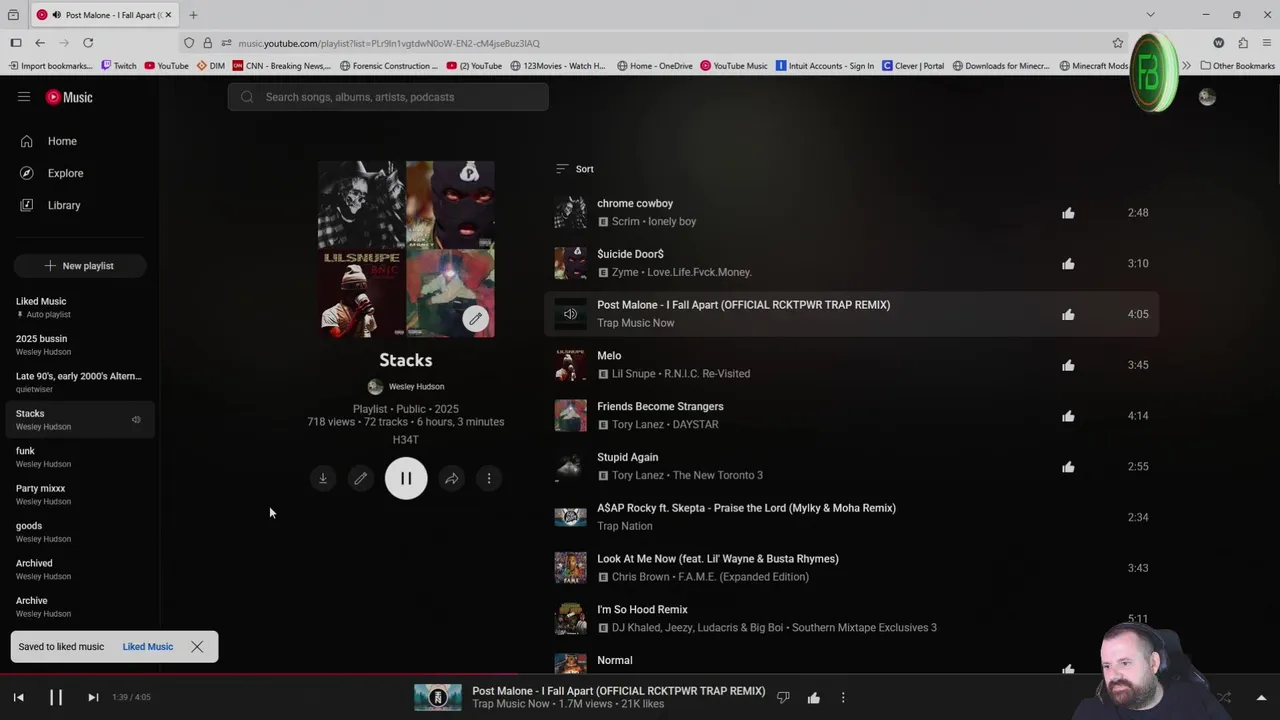
Task: Select I'm So Hood Remix track
Action: [x=642, y=610]
